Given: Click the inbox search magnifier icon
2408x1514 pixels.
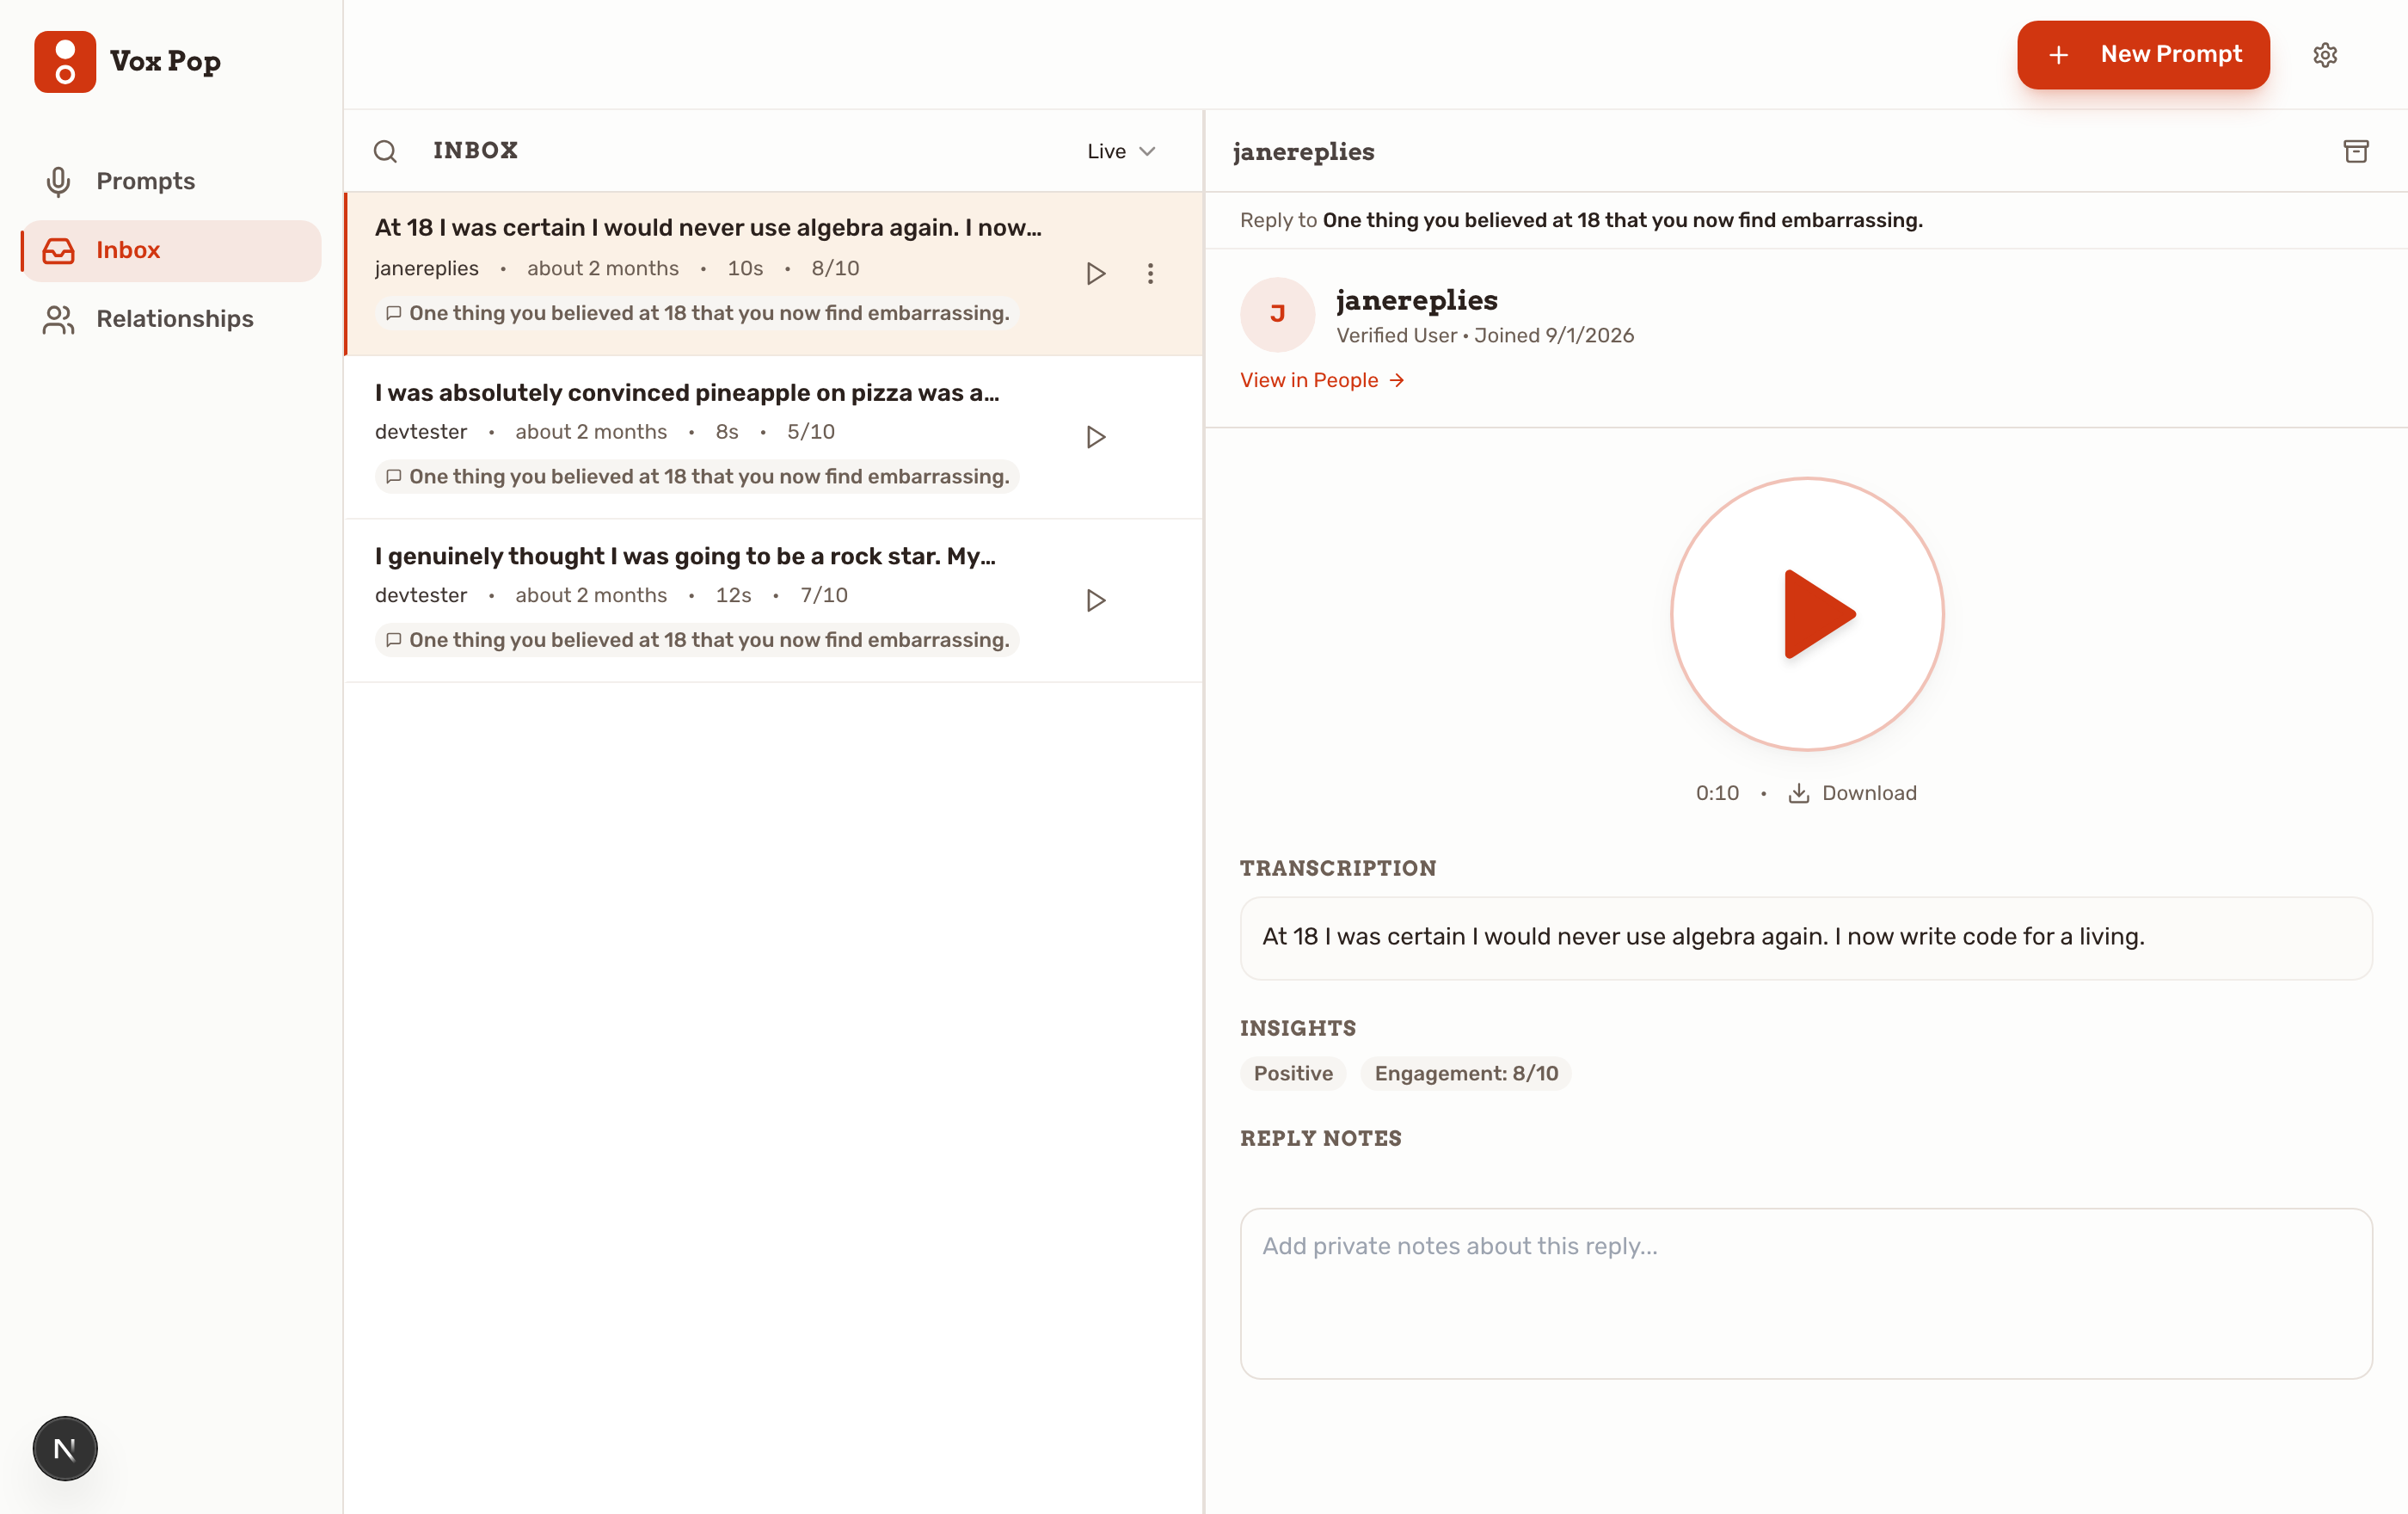Looking at the screenshot, I should (385, 151).
